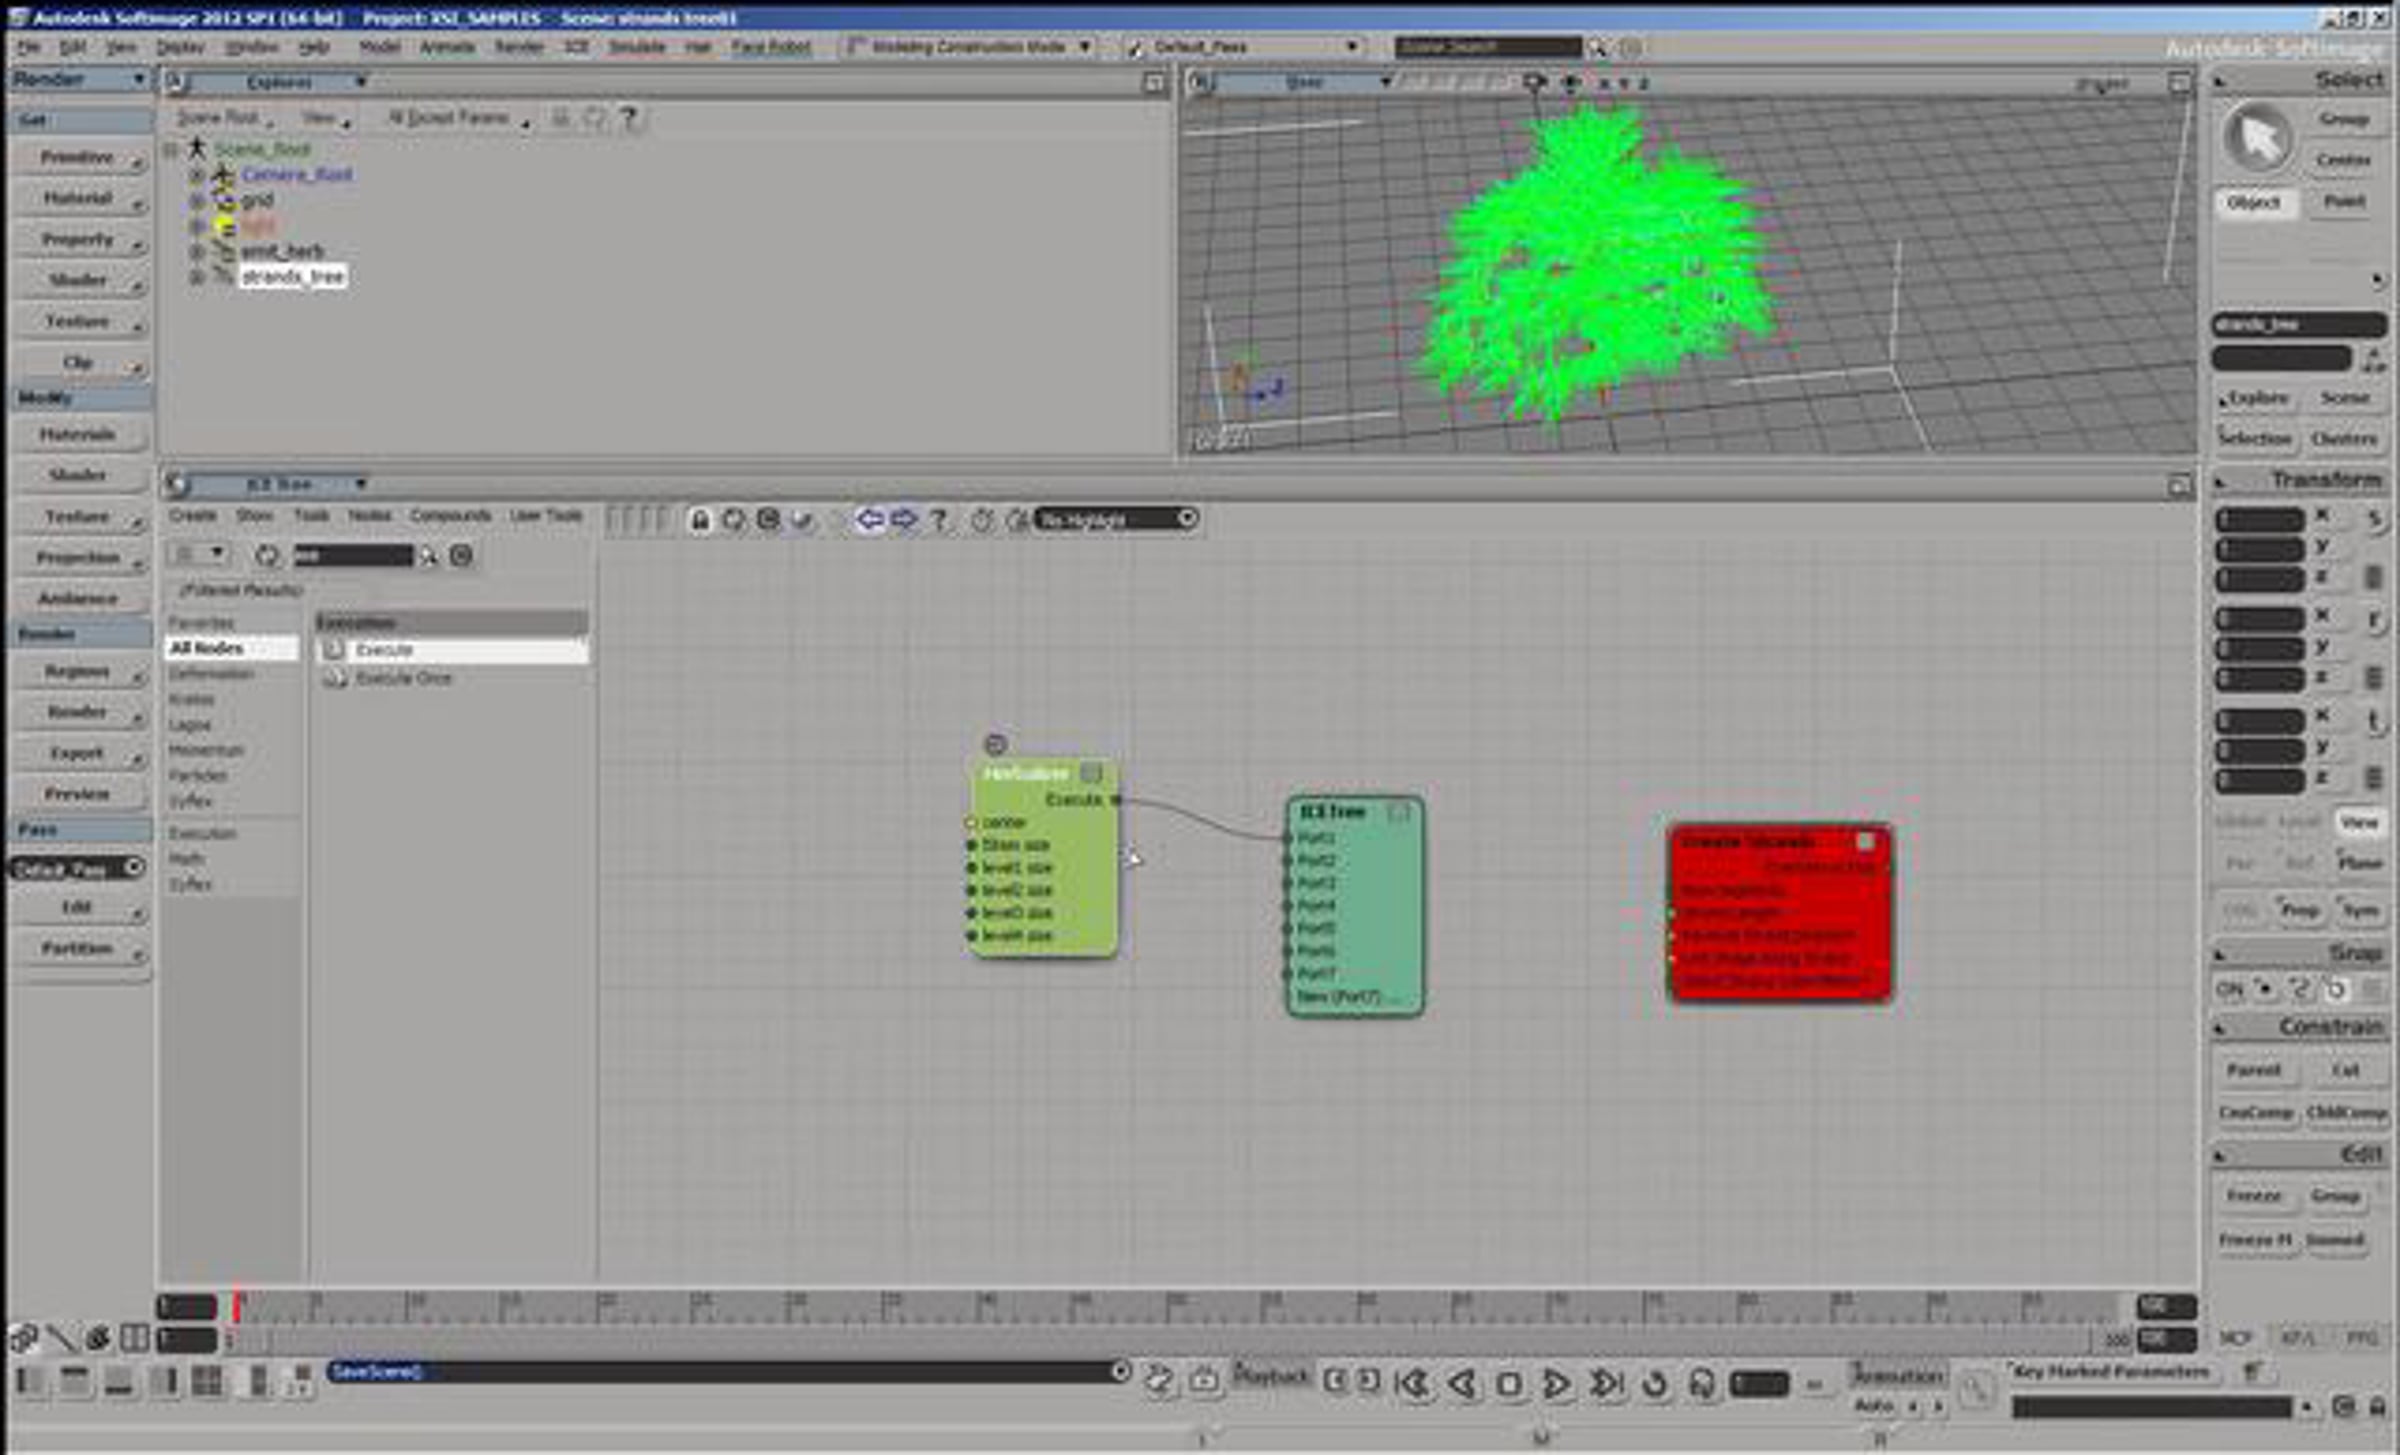Screen dimensions: 2400x1455
Task: Toggle the Point selection filter
Action: 2343,202
